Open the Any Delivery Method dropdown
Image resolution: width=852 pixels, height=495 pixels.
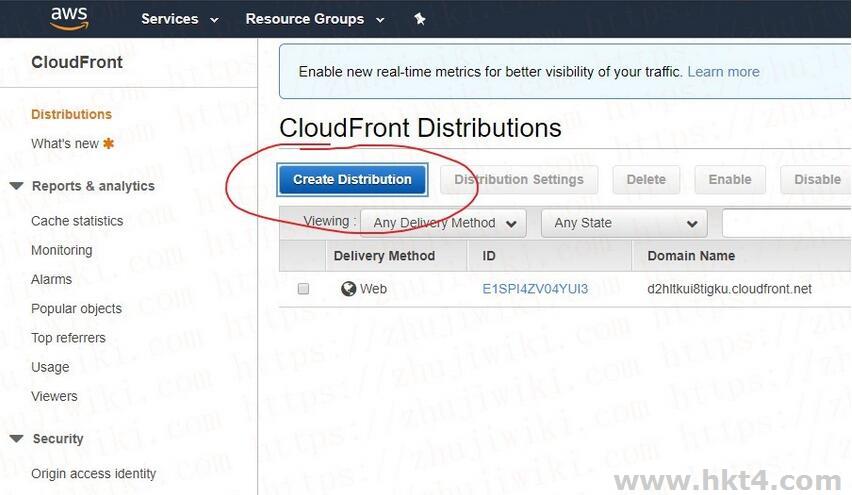tap(443, 223)
